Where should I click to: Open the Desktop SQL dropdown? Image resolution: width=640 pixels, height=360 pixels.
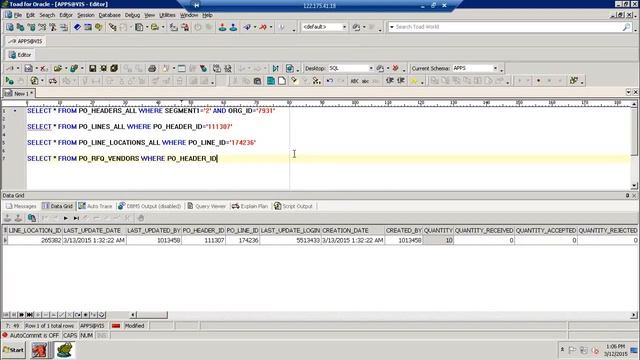click(371, 68)
